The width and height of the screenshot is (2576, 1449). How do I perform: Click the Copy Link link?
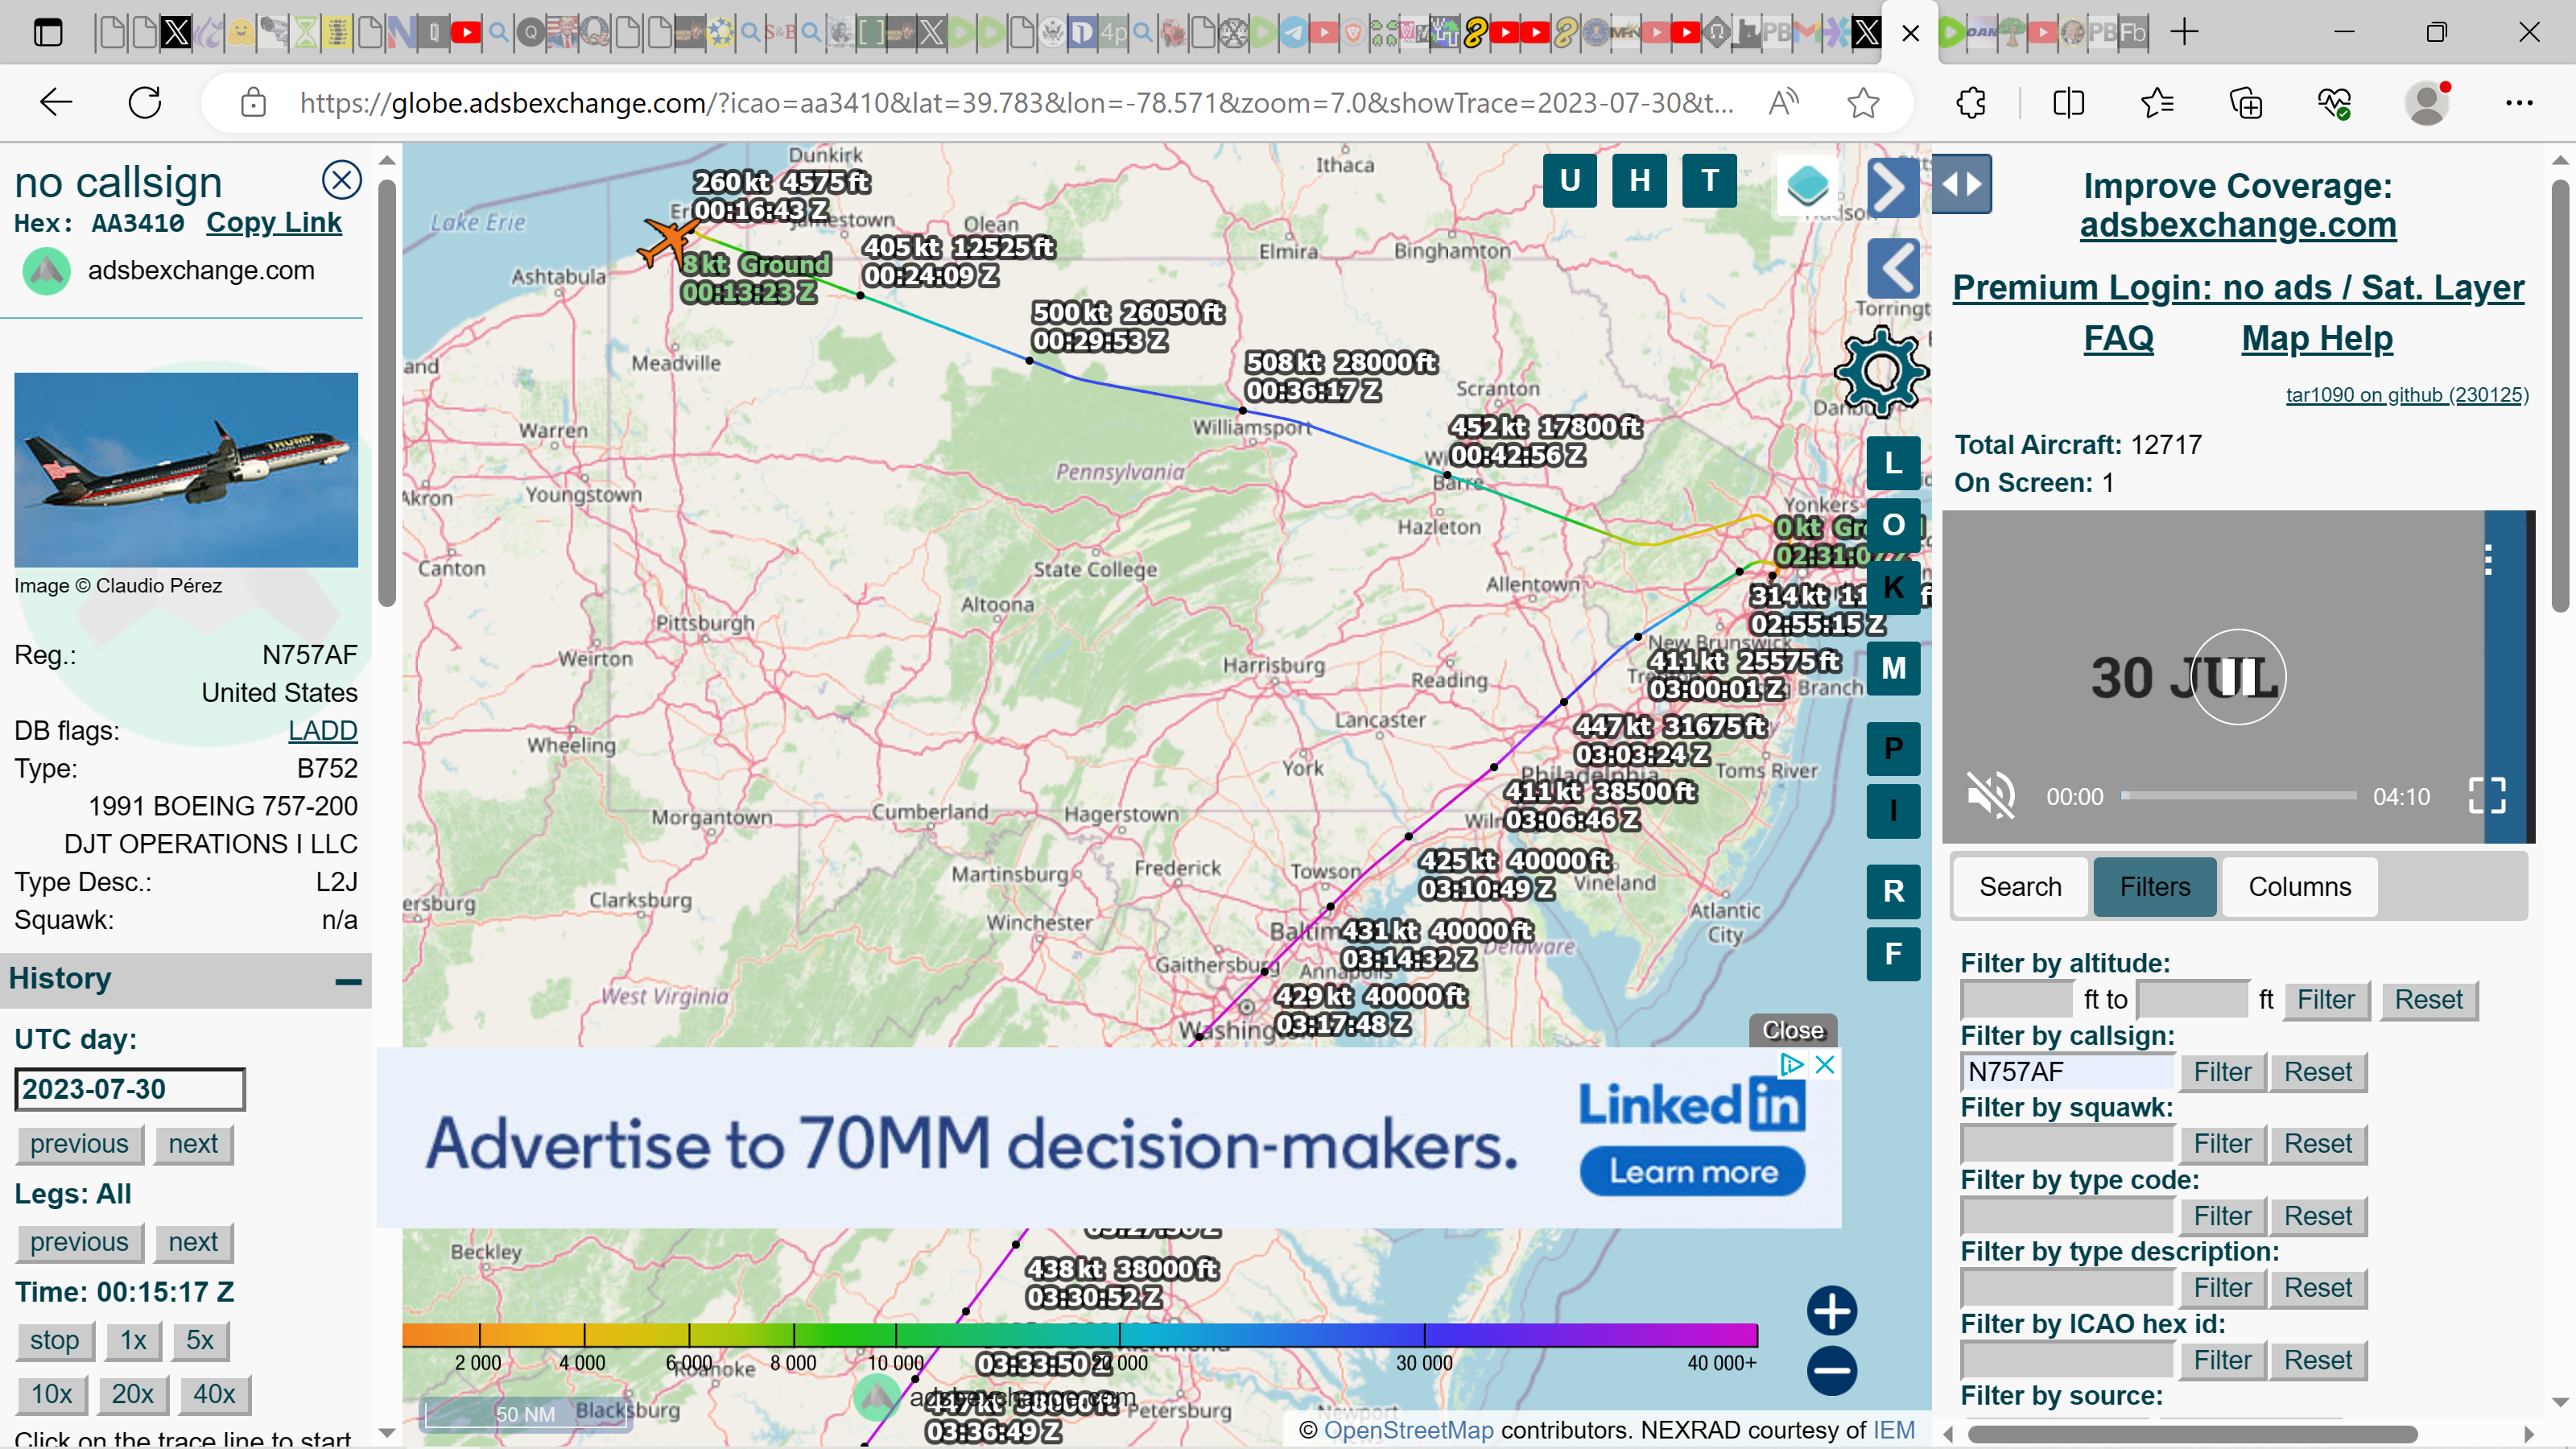pyautogui.click(x=274, y=222)
